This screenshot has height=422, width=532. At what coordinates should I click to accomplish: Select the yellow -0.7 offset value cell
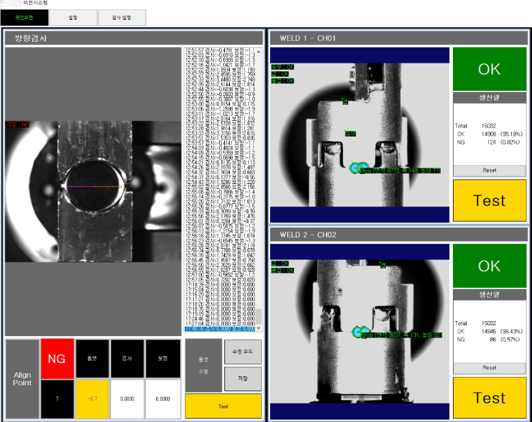coord(92,399)
